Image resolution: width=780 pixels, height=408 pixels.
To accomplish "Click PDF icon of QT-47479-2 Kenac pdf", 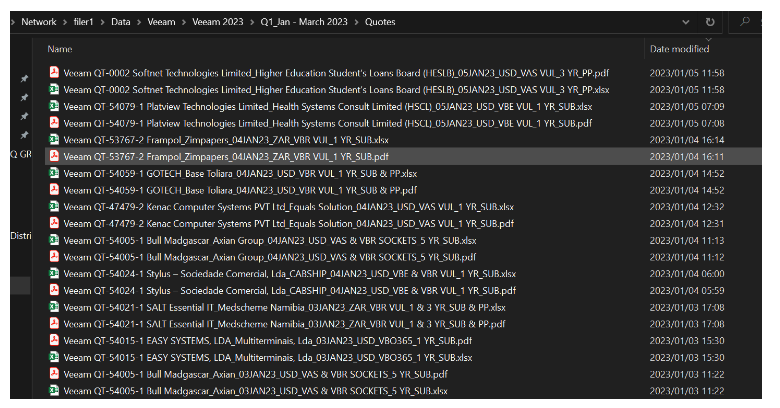I will (54, 223).
